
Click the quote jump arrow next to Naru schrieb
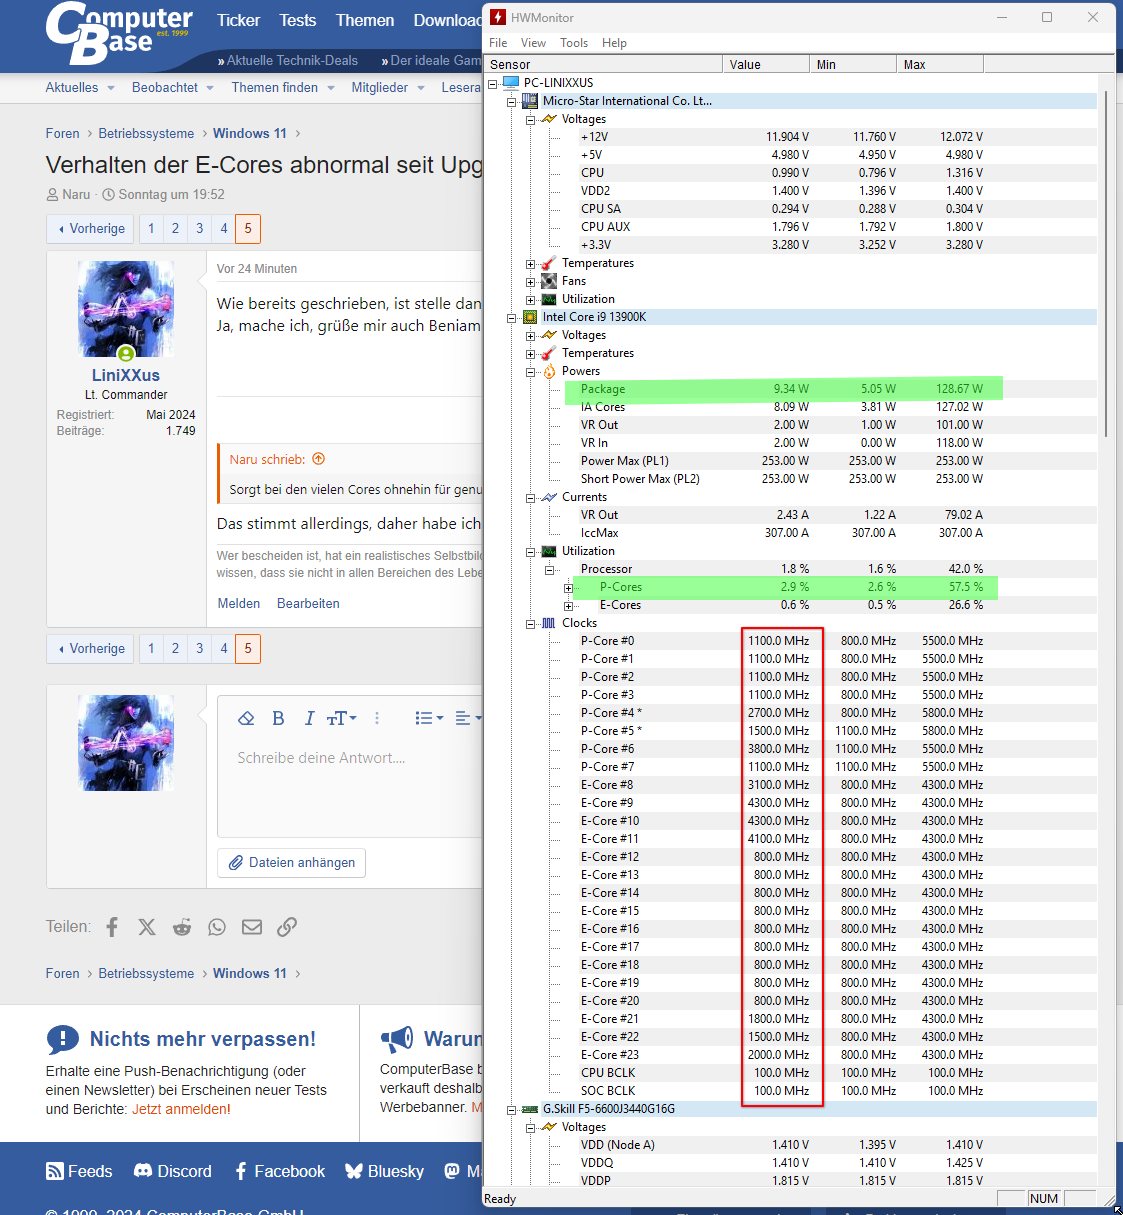[x=319, y=459]
